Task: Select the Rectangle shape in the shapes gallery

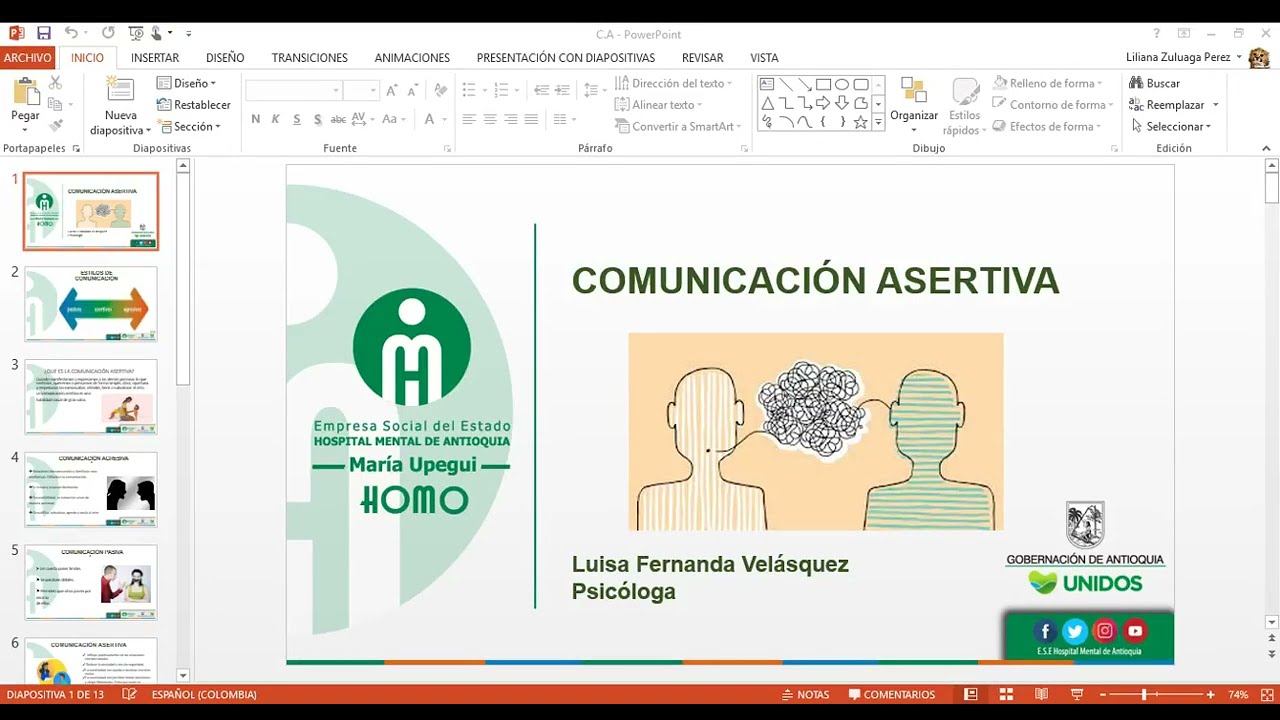Action: tap(823, 84)
